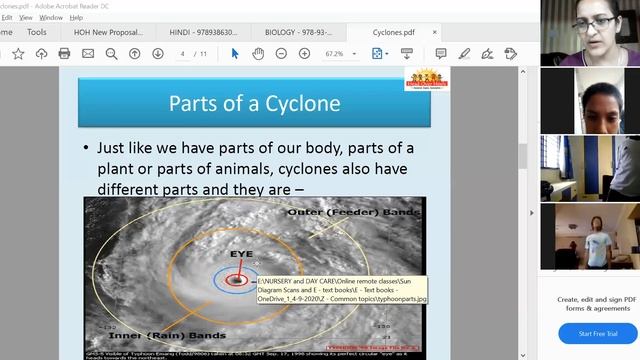Screen dimensions: 640x360
Task: Select the highlight pen tool
Action: [x=464, y=53]
